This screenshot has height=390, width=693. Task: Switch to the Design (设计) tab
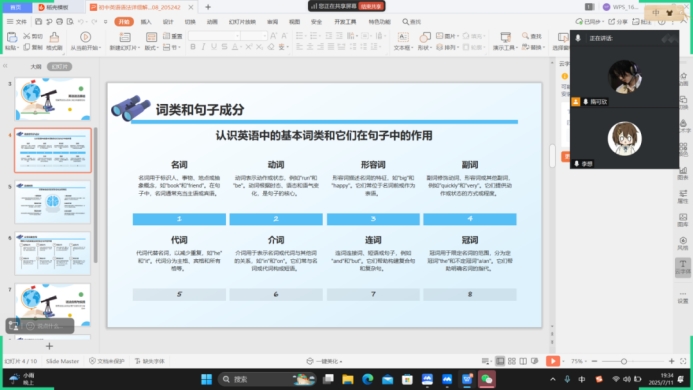[x=168, y=22]
